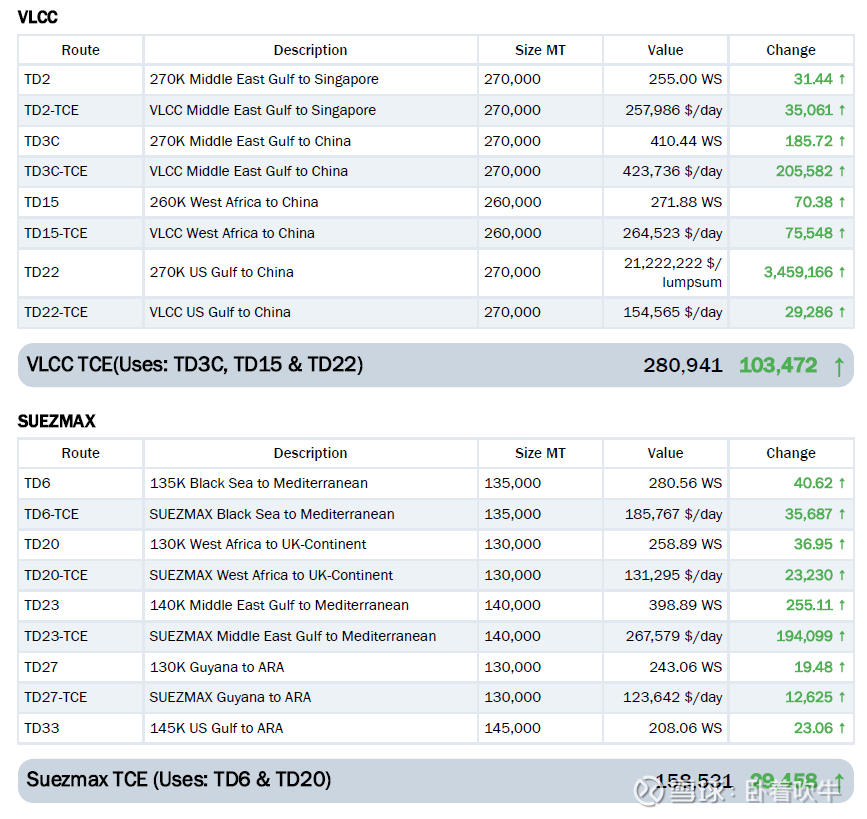Click the VLCC TCE summary bar title
Viewport: 867px width, 819px height.
point(195,365)
